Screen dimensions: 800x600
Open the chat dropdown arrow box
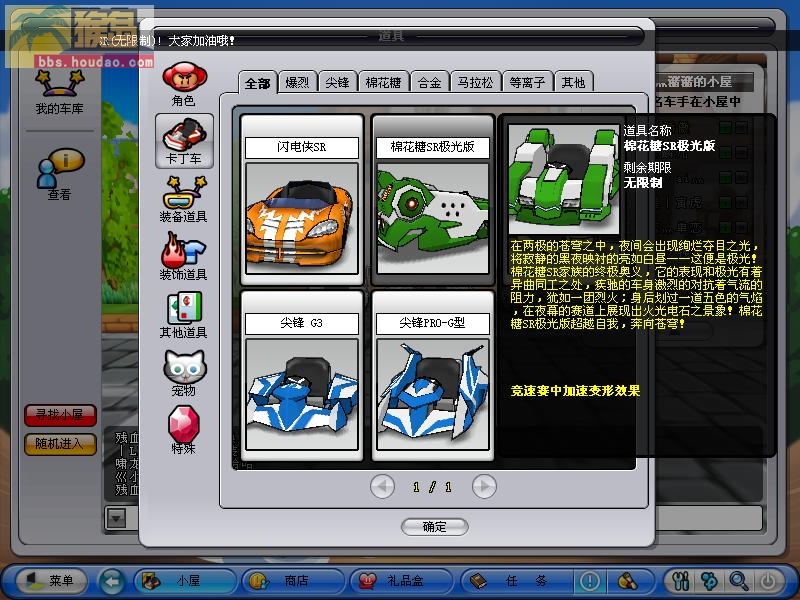tap(117, 519)
